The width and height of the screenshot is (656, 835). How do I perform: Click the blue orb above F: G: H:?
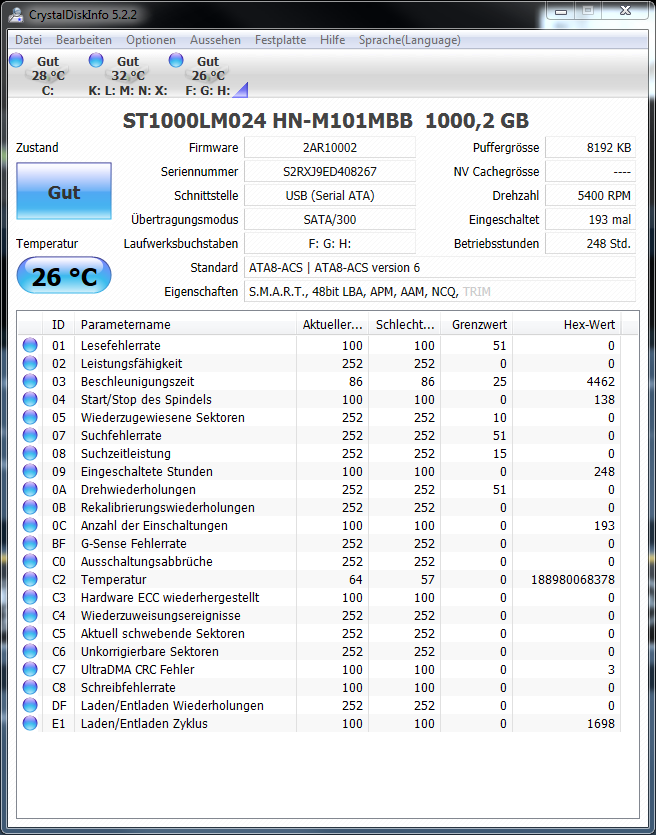pyautogui.click(x=176, y=60)
